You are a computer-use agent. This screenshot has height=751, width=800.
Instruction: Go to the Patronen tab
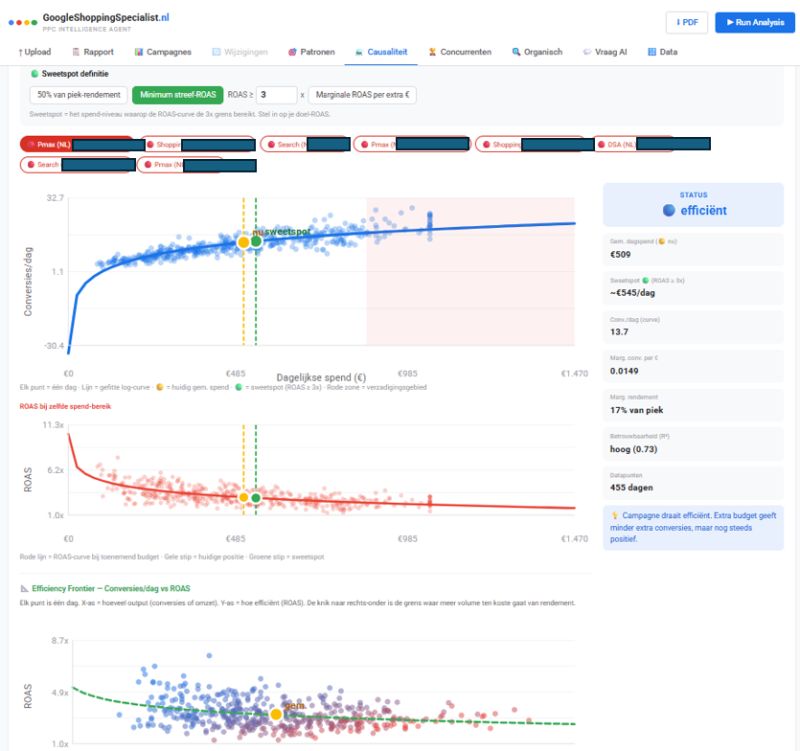pyautogui.click(x=311, y=52)
